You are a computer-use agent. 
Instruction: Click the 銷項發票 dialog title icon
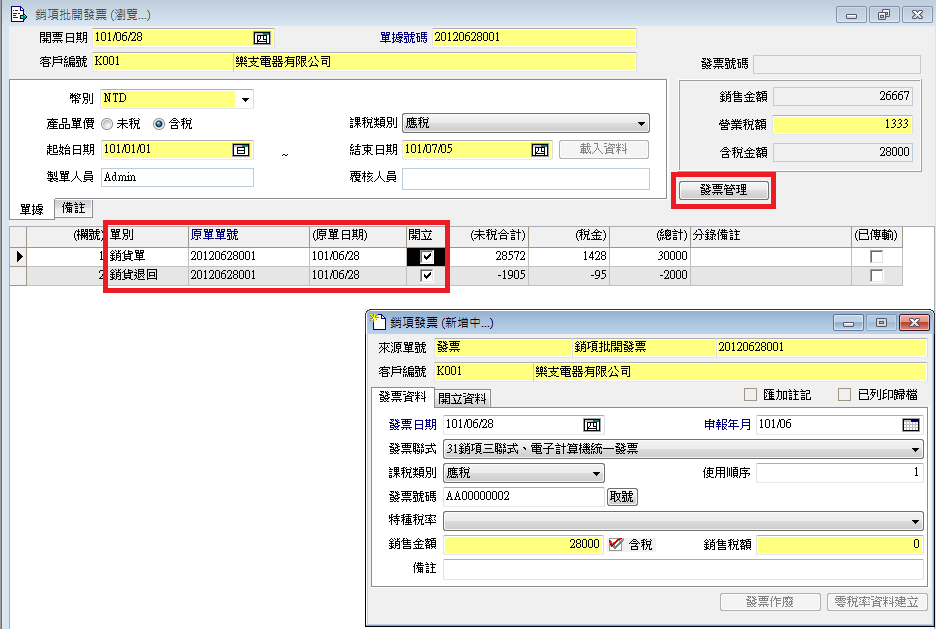378,322
